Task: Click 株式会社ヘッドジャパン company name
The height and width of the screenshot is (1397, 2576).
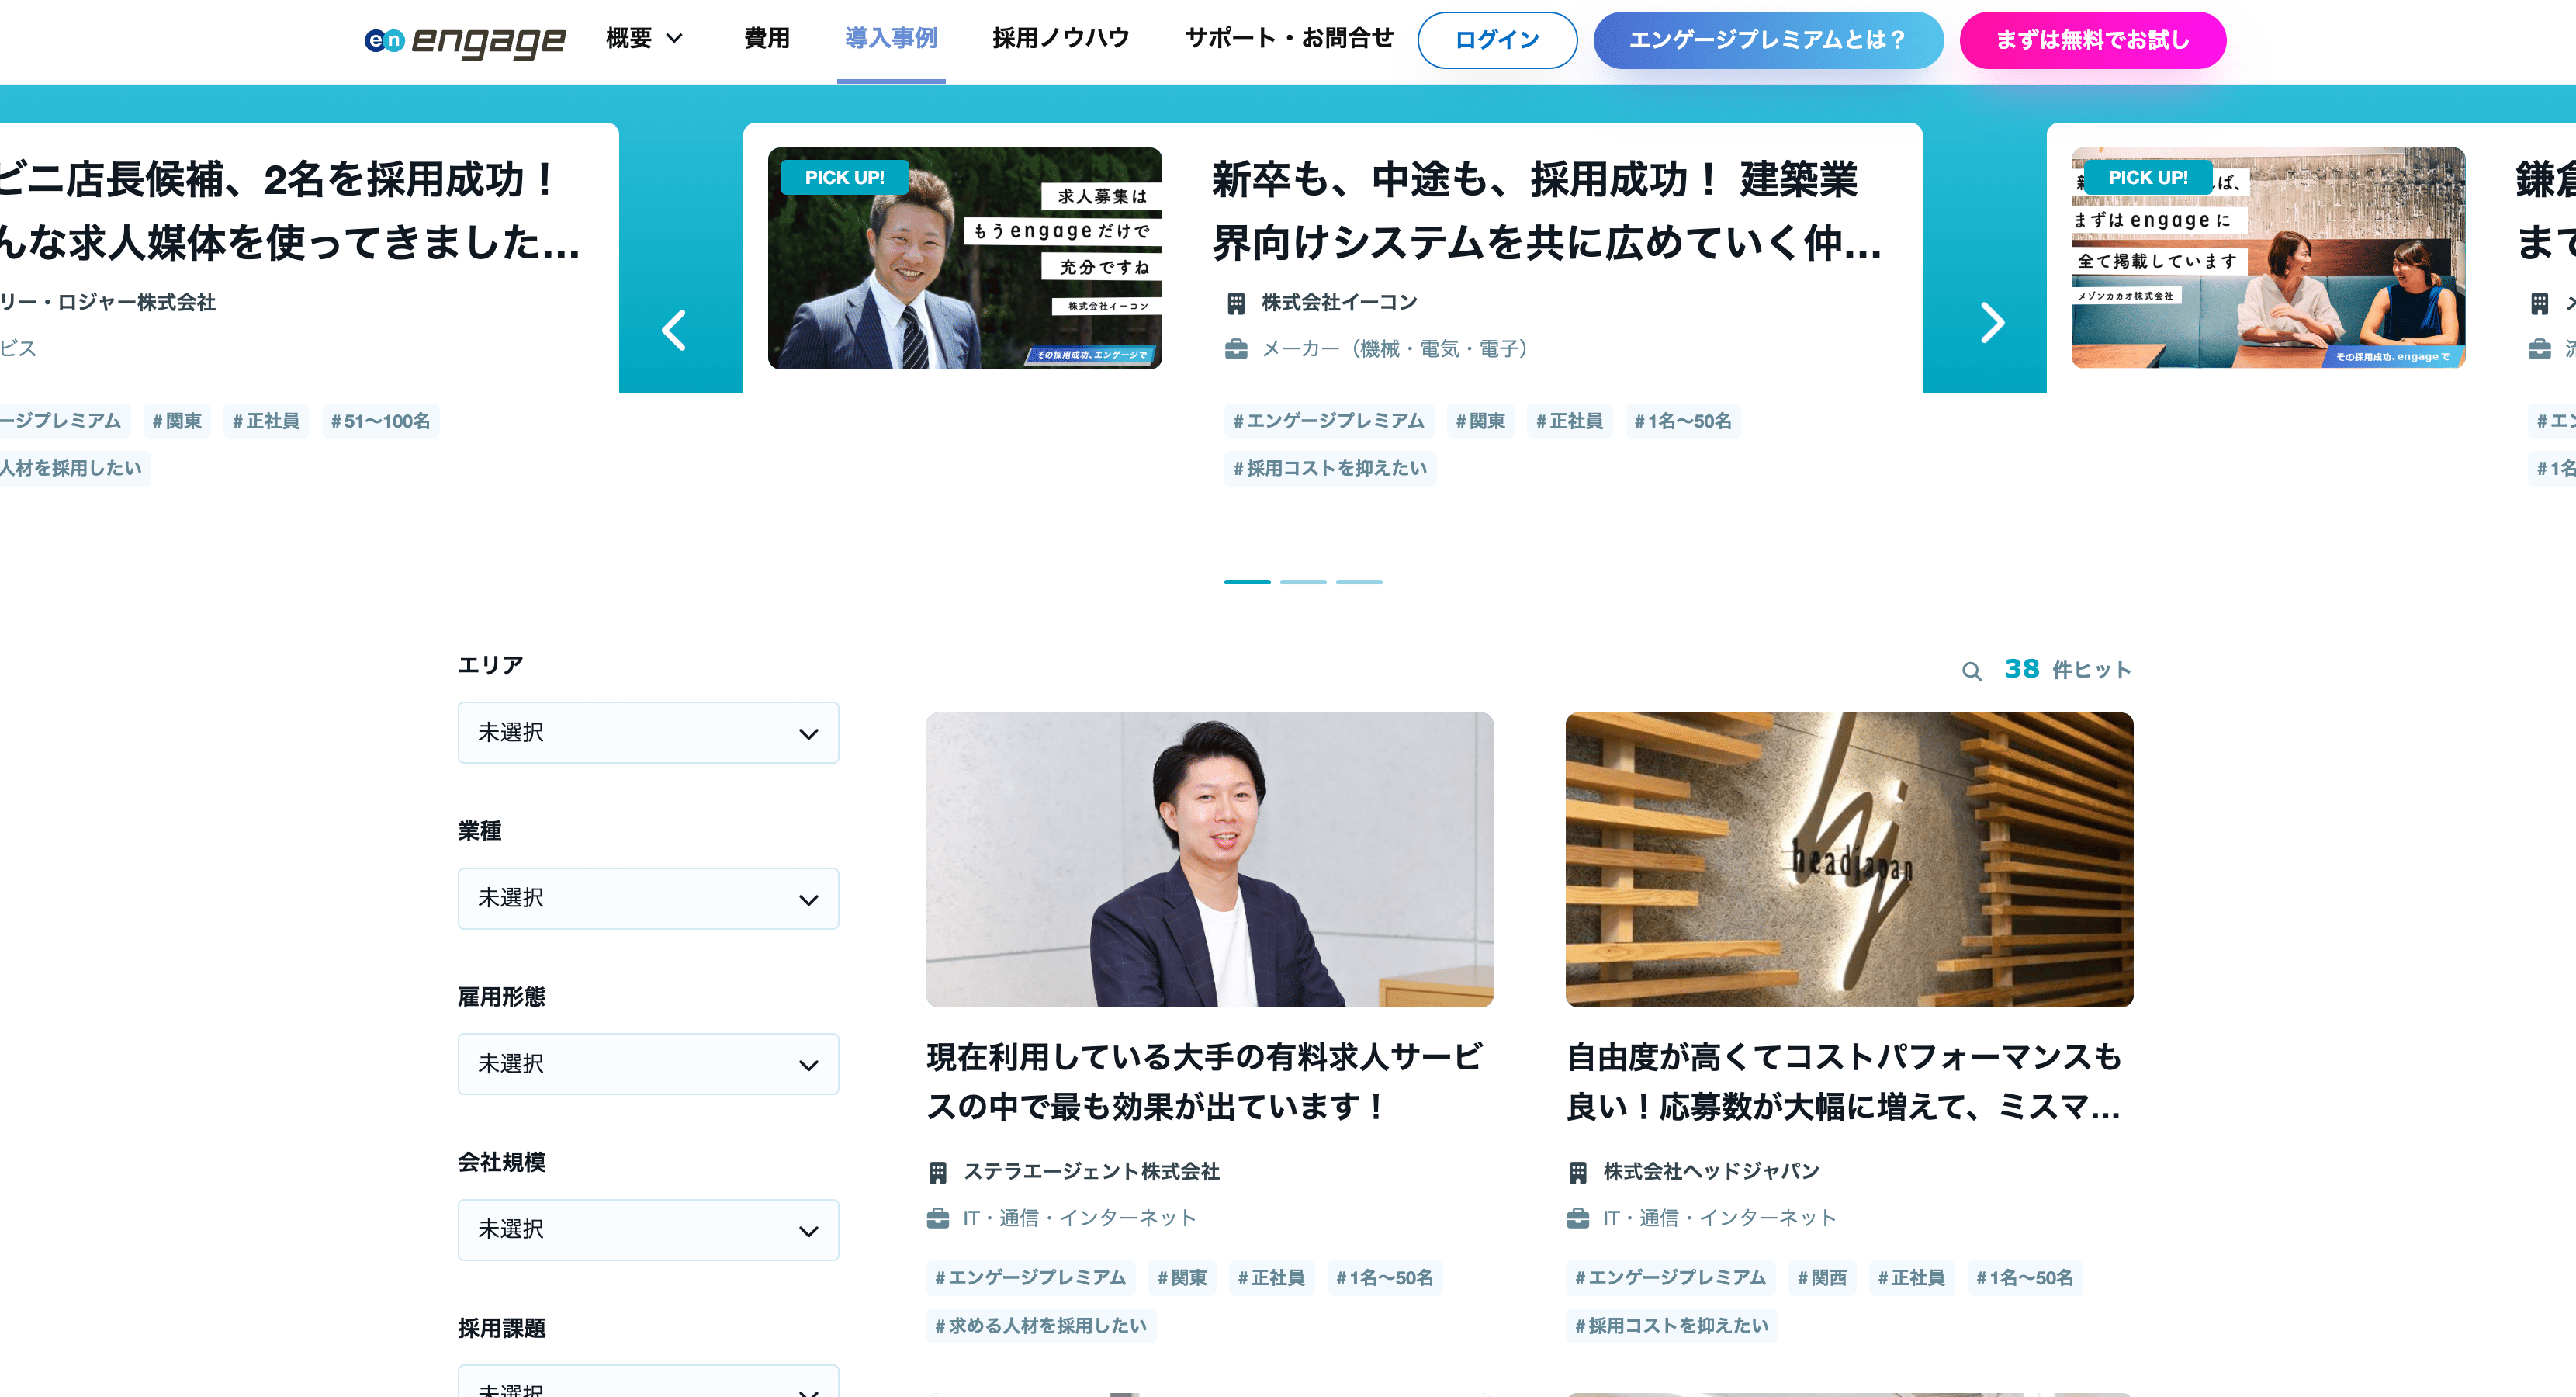Action: point(1711,1172)
